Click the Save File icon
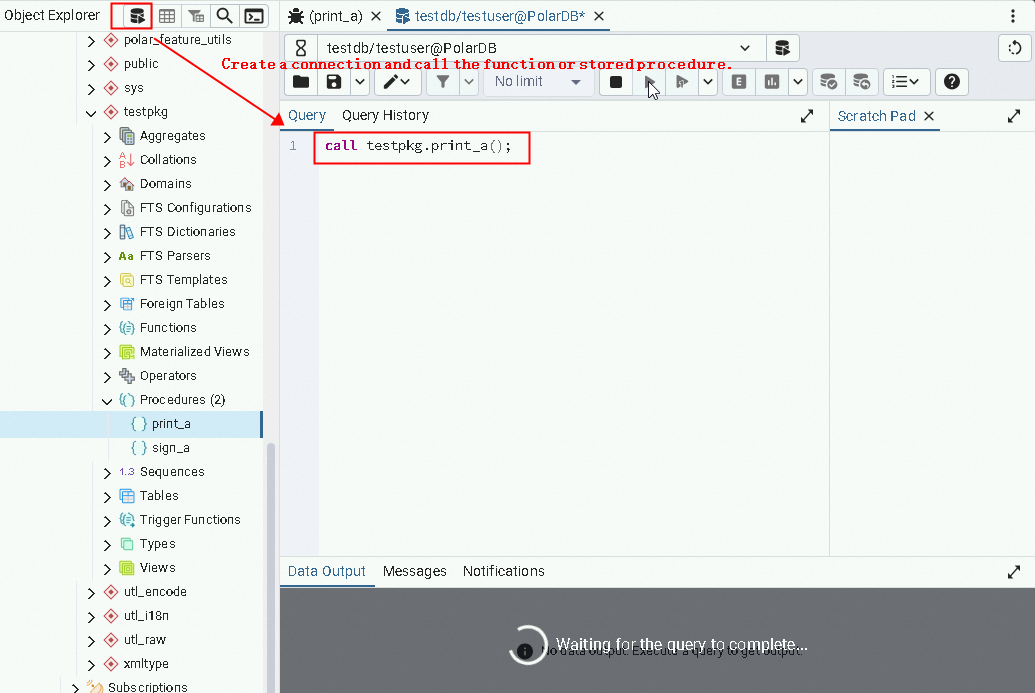 [334, 82]
